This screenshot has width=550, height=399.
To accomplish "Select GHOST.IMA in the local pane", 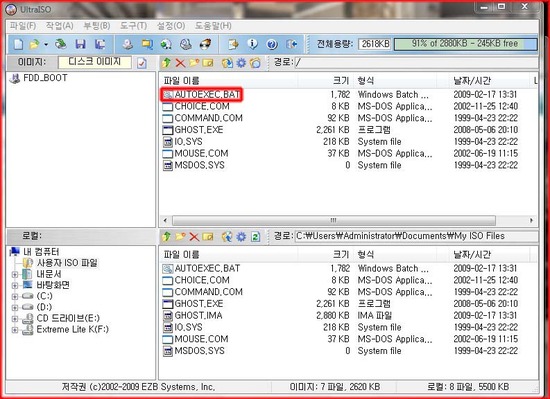I will click(x=193, y=316).
